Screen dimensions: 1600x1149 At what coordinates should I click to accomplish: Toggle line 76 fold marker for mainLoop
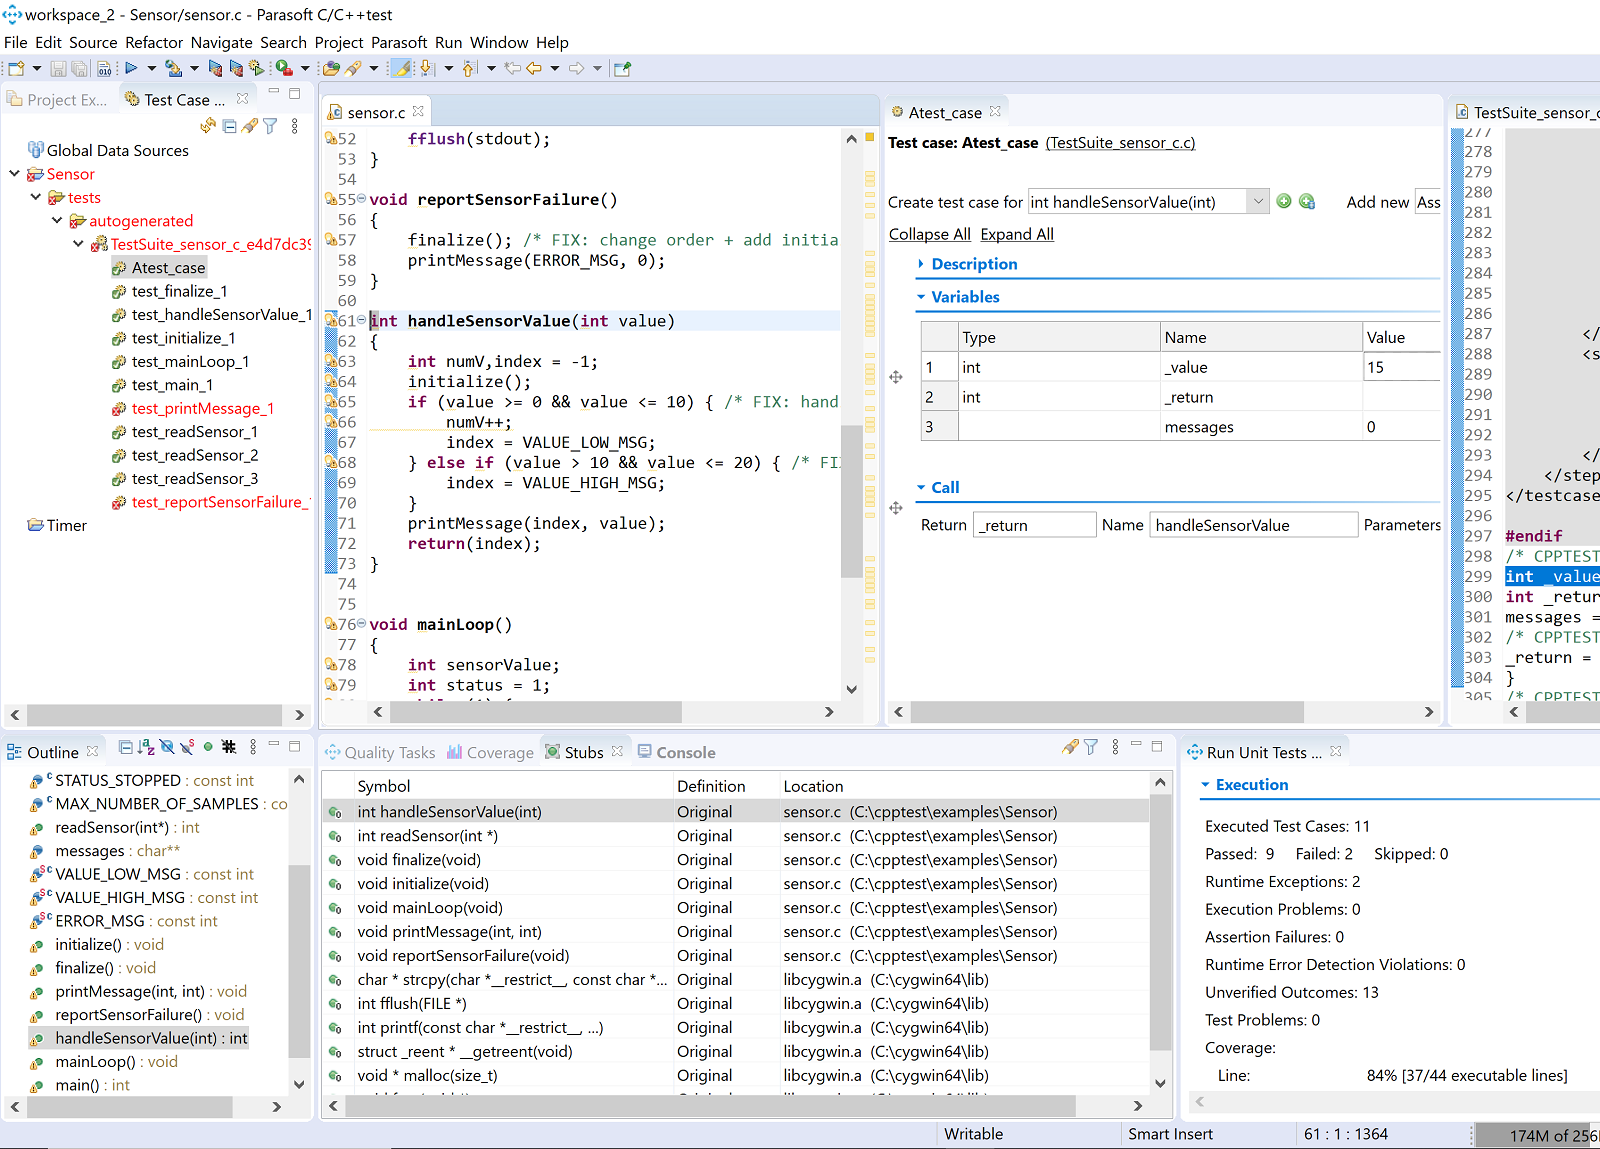(361, 624)
